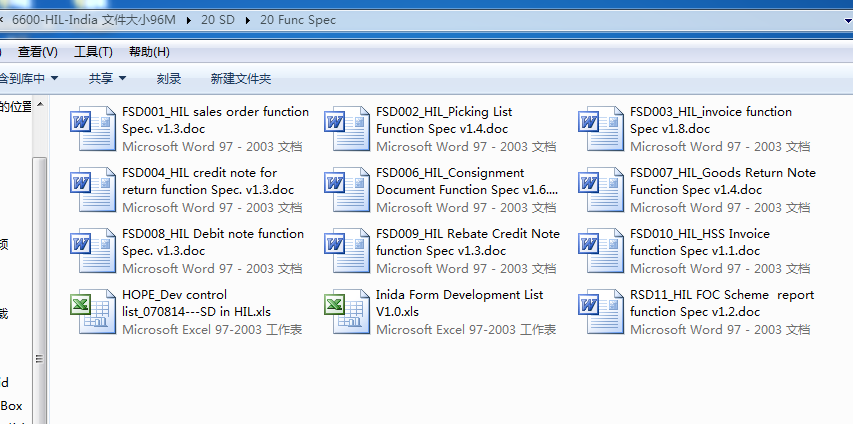Click filename FSD003_HIL_invoice function Spec v1.8.doc

(711, 120)
